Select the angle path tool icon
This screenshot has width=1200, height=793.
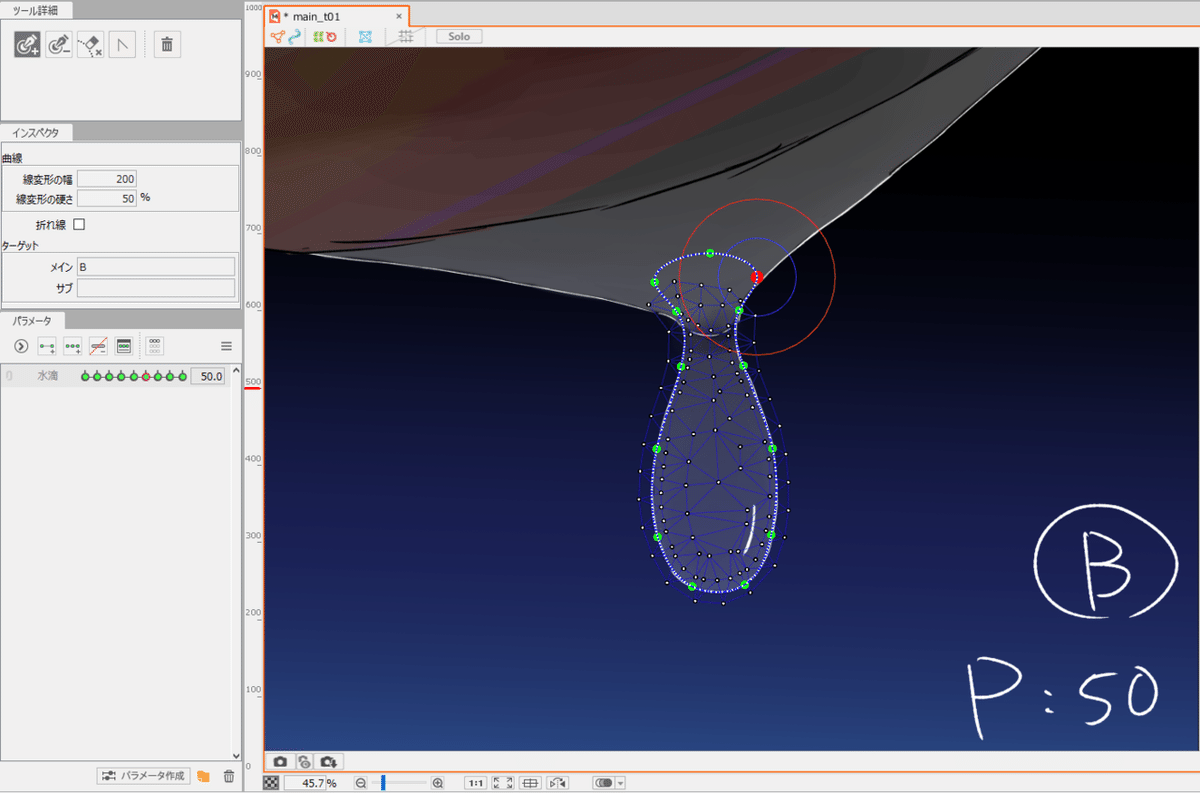coord(122,44)
